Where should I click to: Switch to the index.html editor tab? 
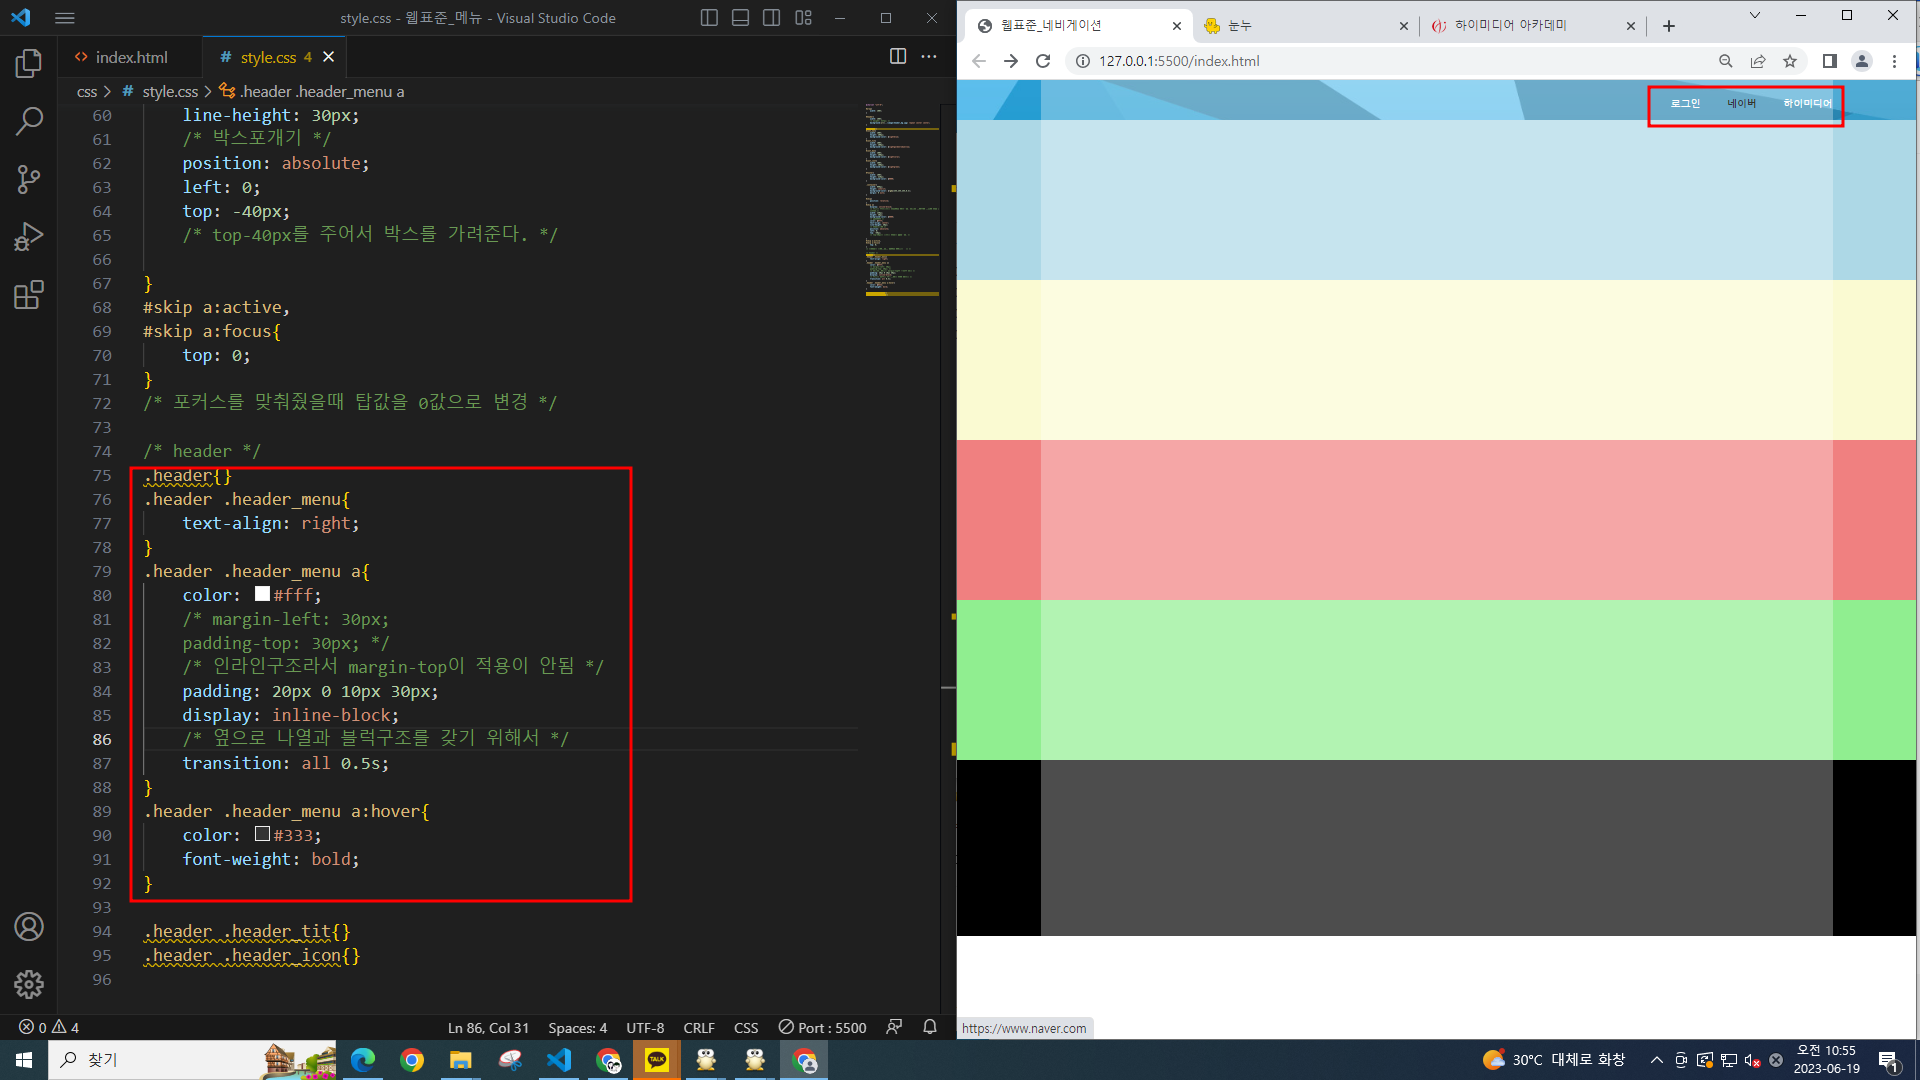(131, 57)
